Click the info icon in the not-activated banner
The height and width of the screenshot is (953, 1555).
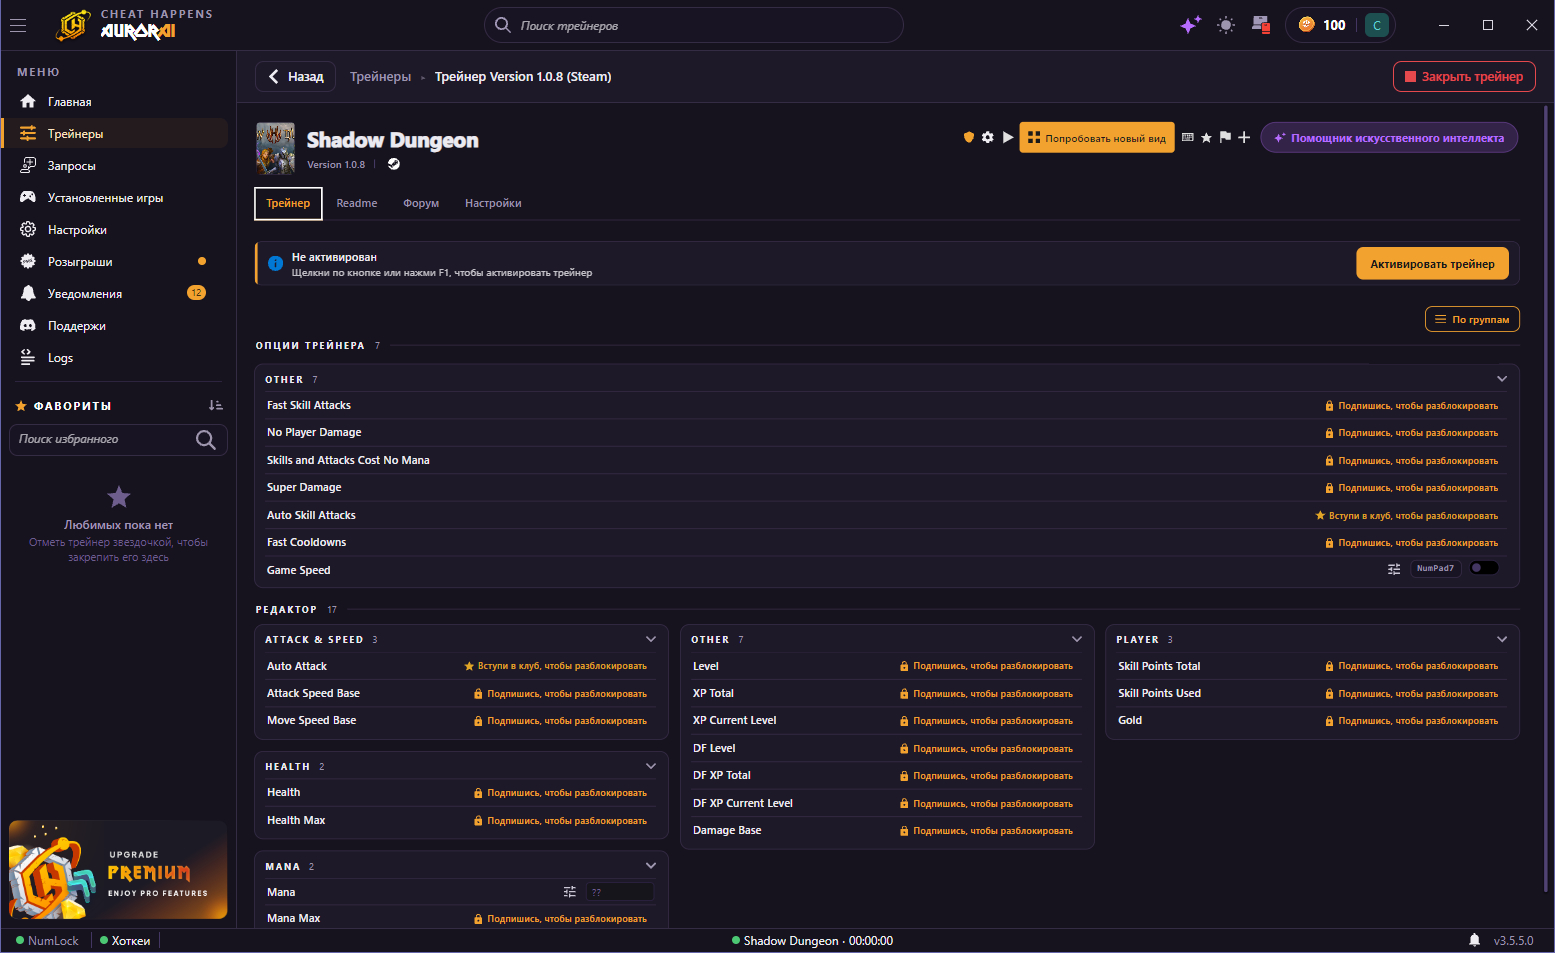[x=276, y=263]
